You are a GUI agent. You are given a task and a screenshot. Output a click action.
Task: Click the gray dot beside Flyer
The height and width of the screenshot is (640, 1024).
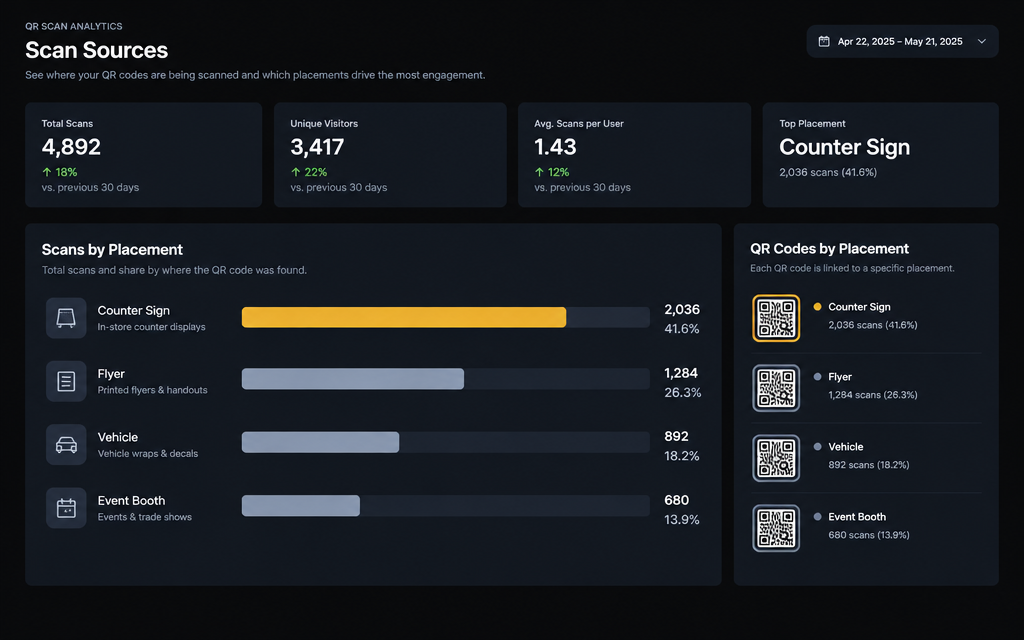click(x=817, y=376)
